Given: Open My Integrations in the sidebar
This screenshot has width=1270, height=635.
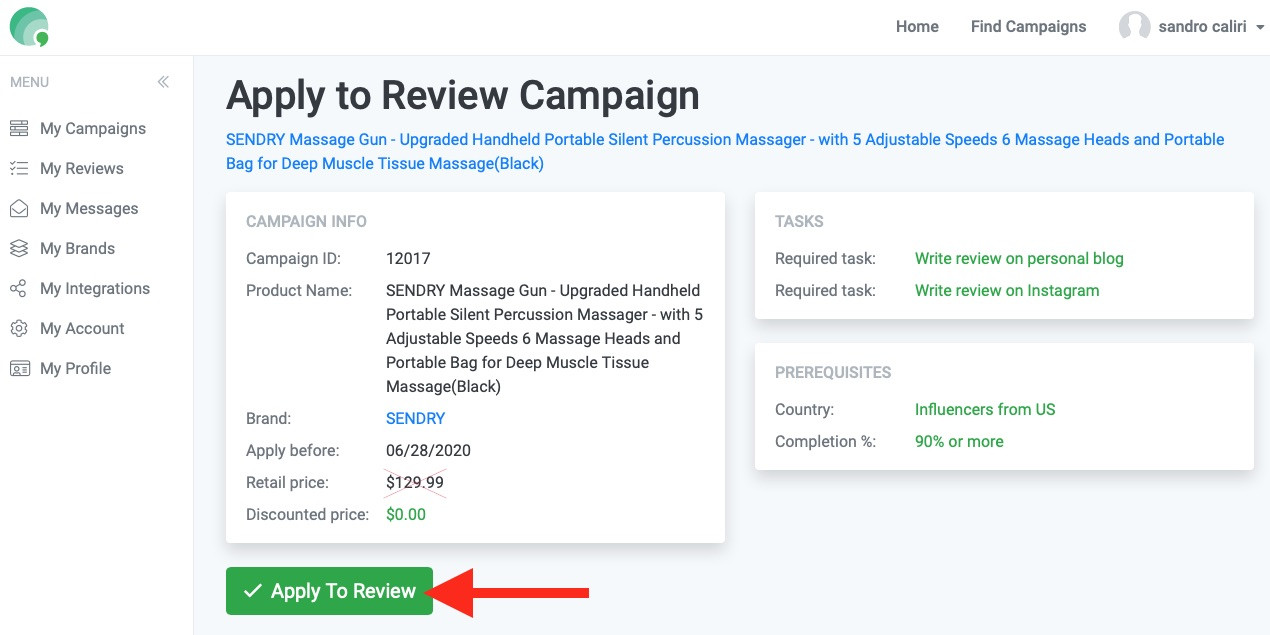Looking at the screenshot, I should (95, 288).
